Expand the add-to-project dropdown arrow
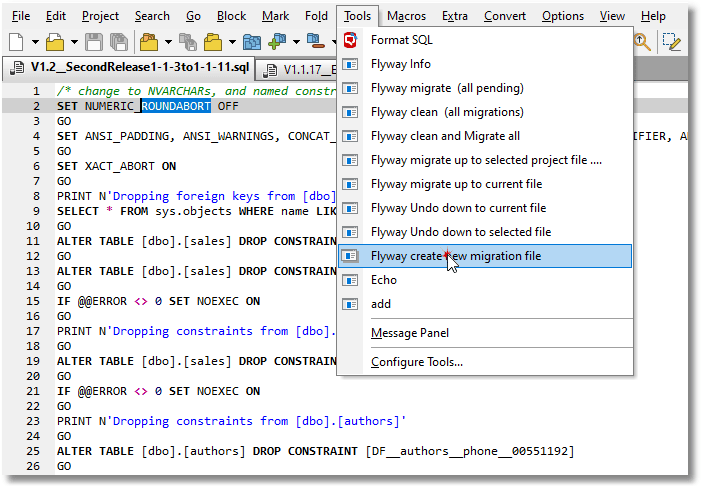This screenshot has height=489, width=702. pyautogui.click(x=296, y=43)
